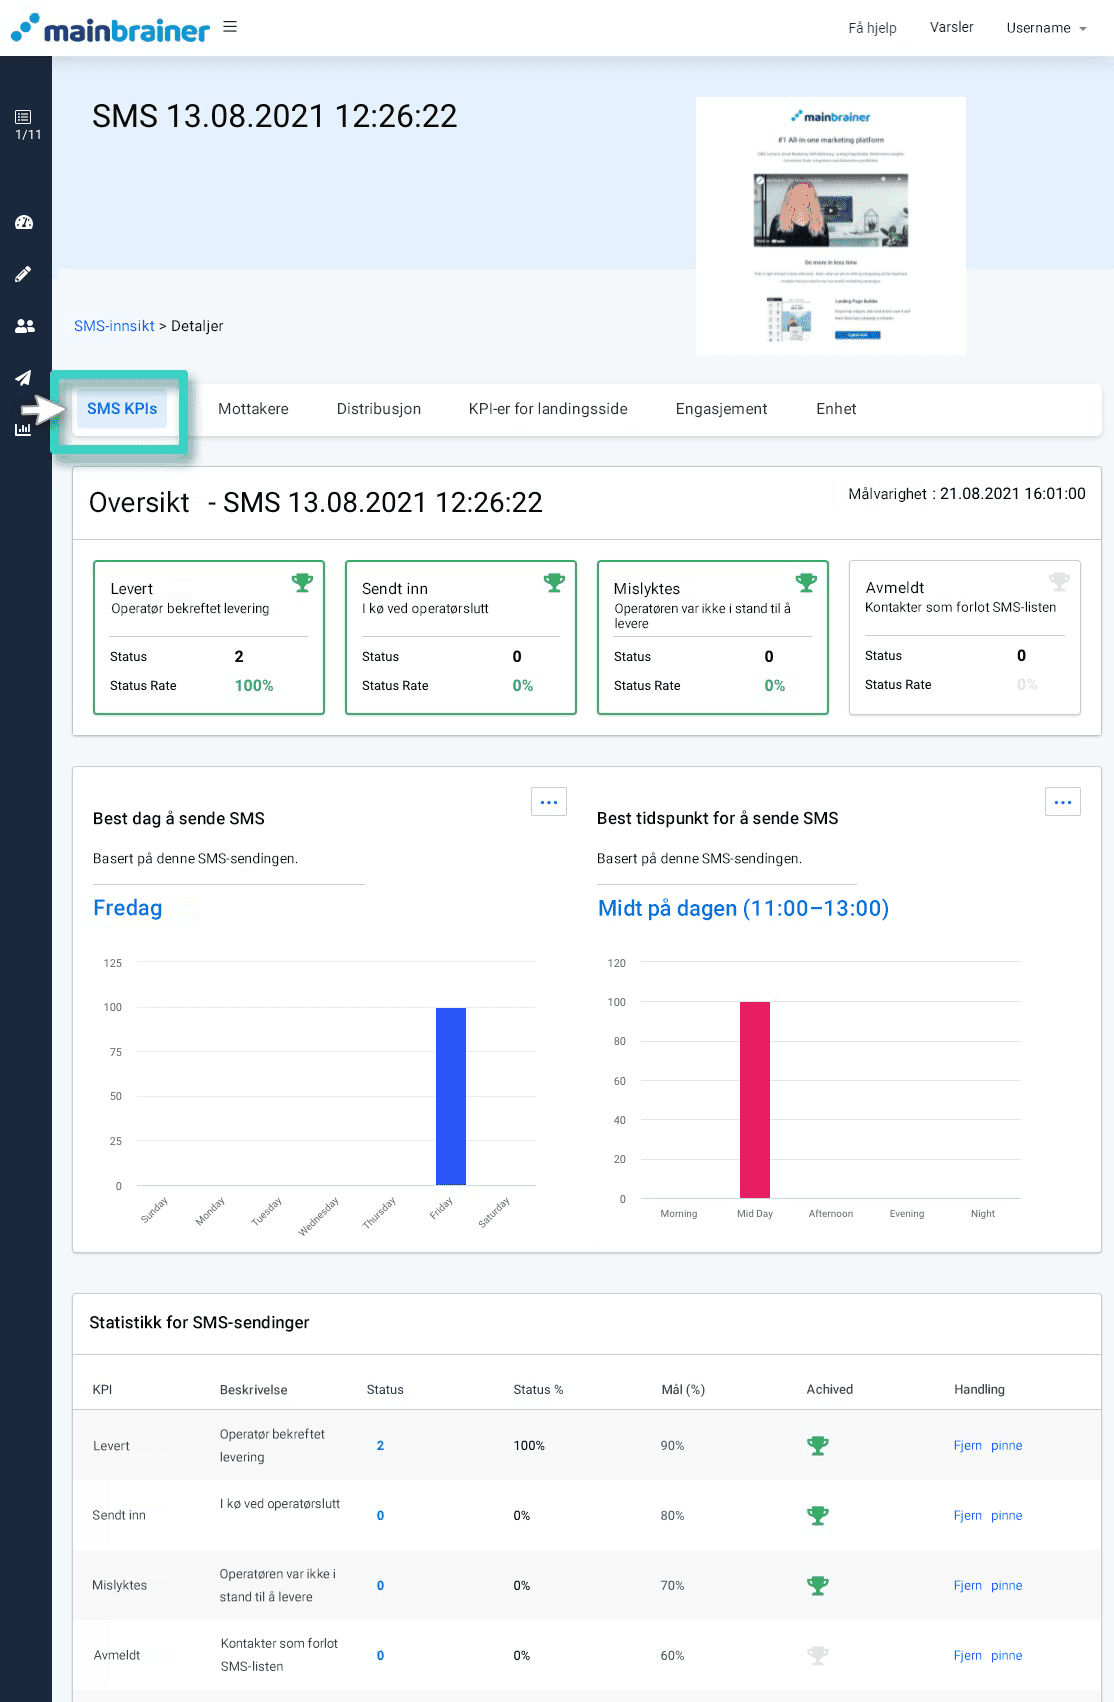Click Fjern in the Avmeldt row
The image size is (1114, 1702).
pyautogui.click(x=968, y=1655)
